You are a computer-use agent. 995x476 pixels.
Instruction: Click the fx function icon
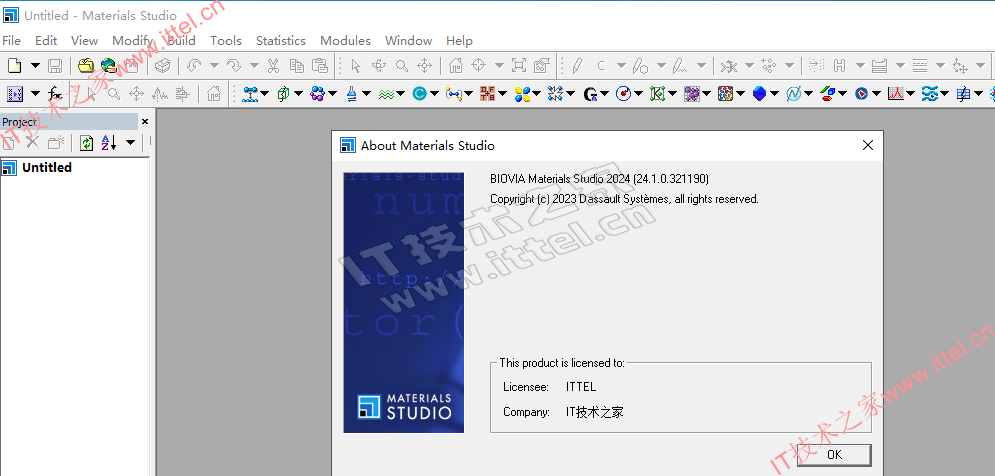(x=55, y=94)
